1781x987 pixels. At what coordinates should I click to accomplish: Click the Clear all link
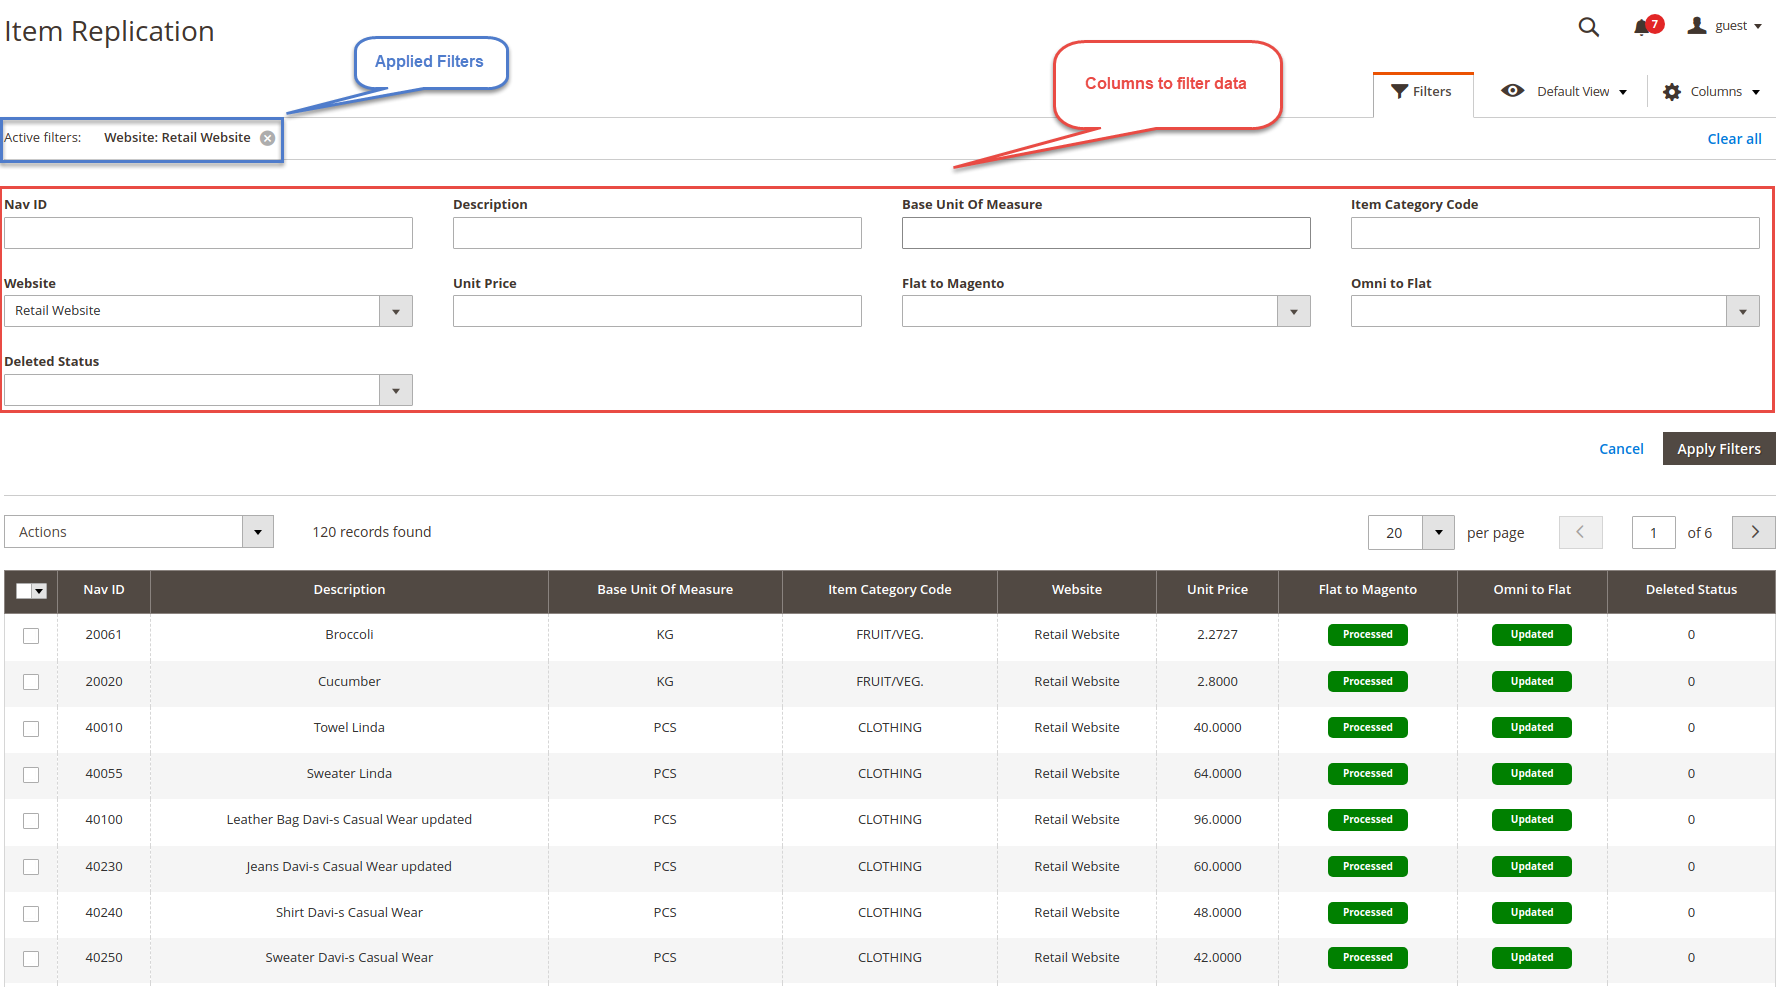[1734, 139]
